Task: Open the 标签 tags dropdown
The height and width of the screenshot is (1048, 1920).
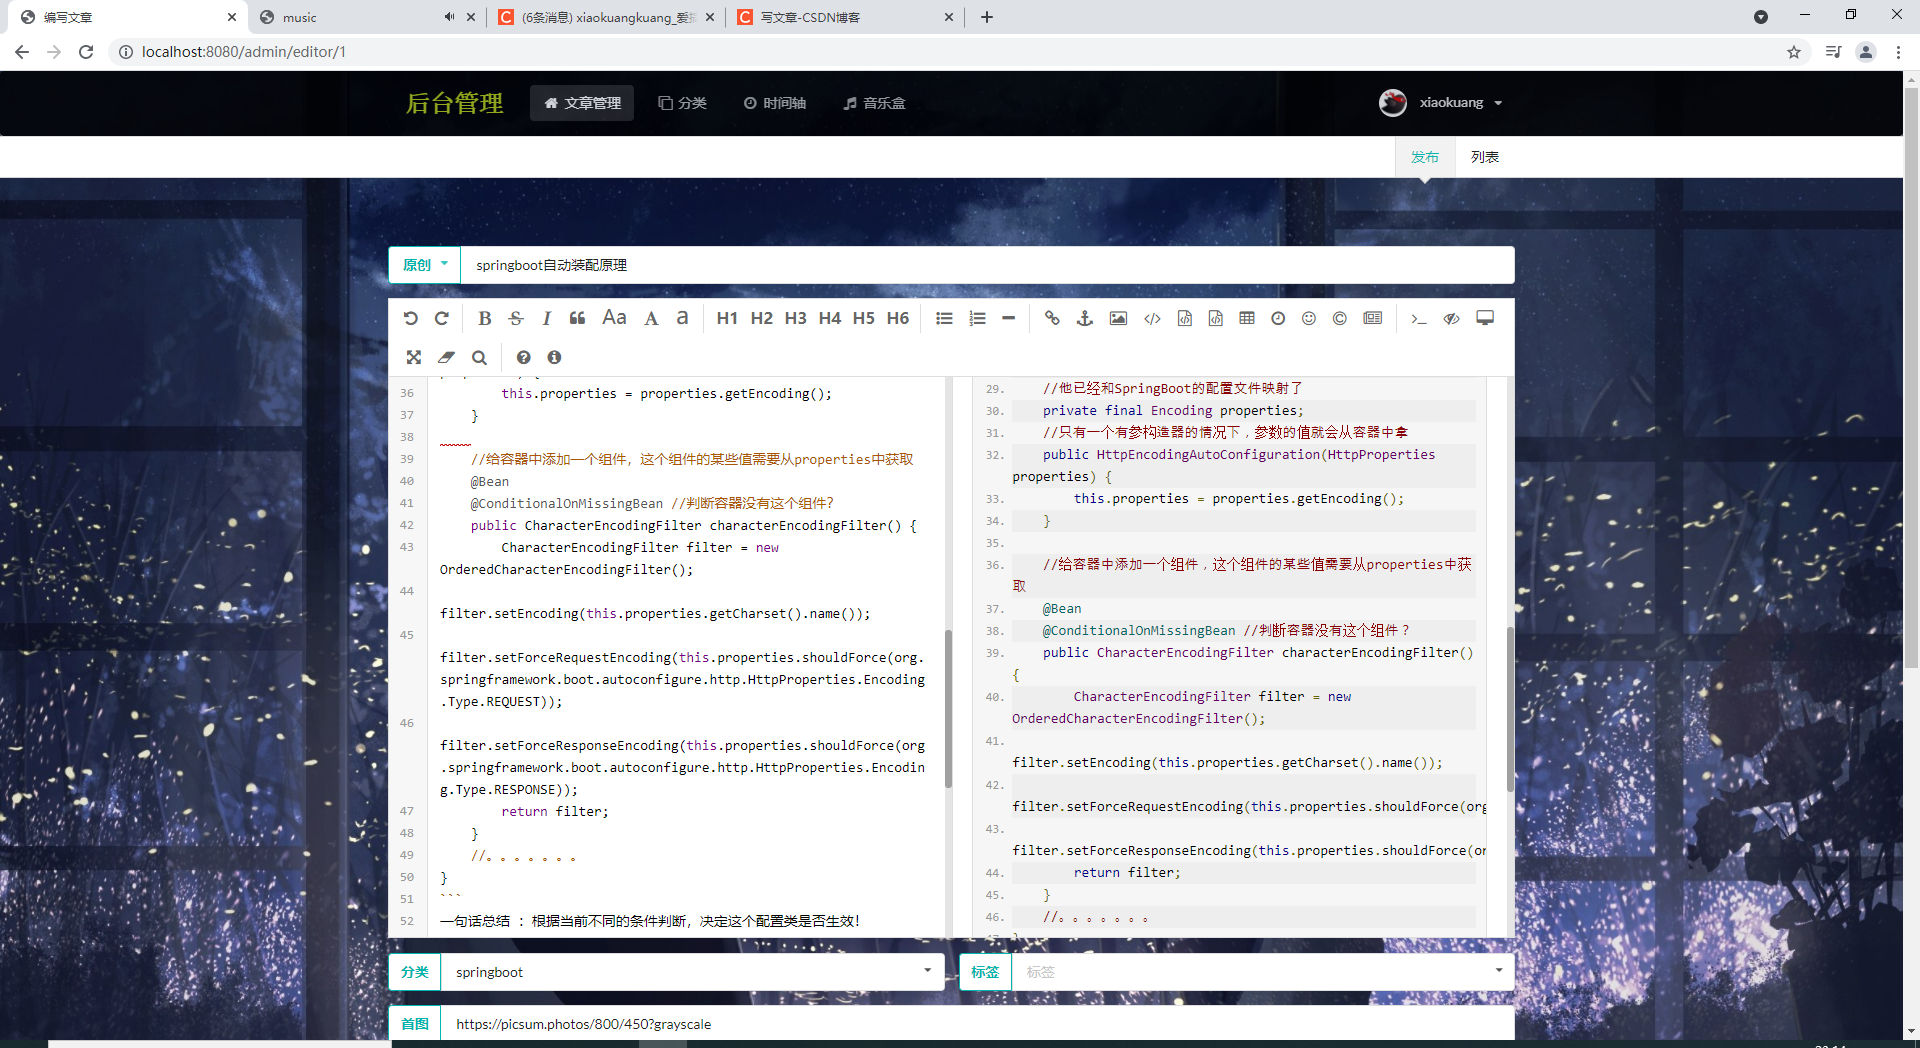Action: pos(1263,972)
